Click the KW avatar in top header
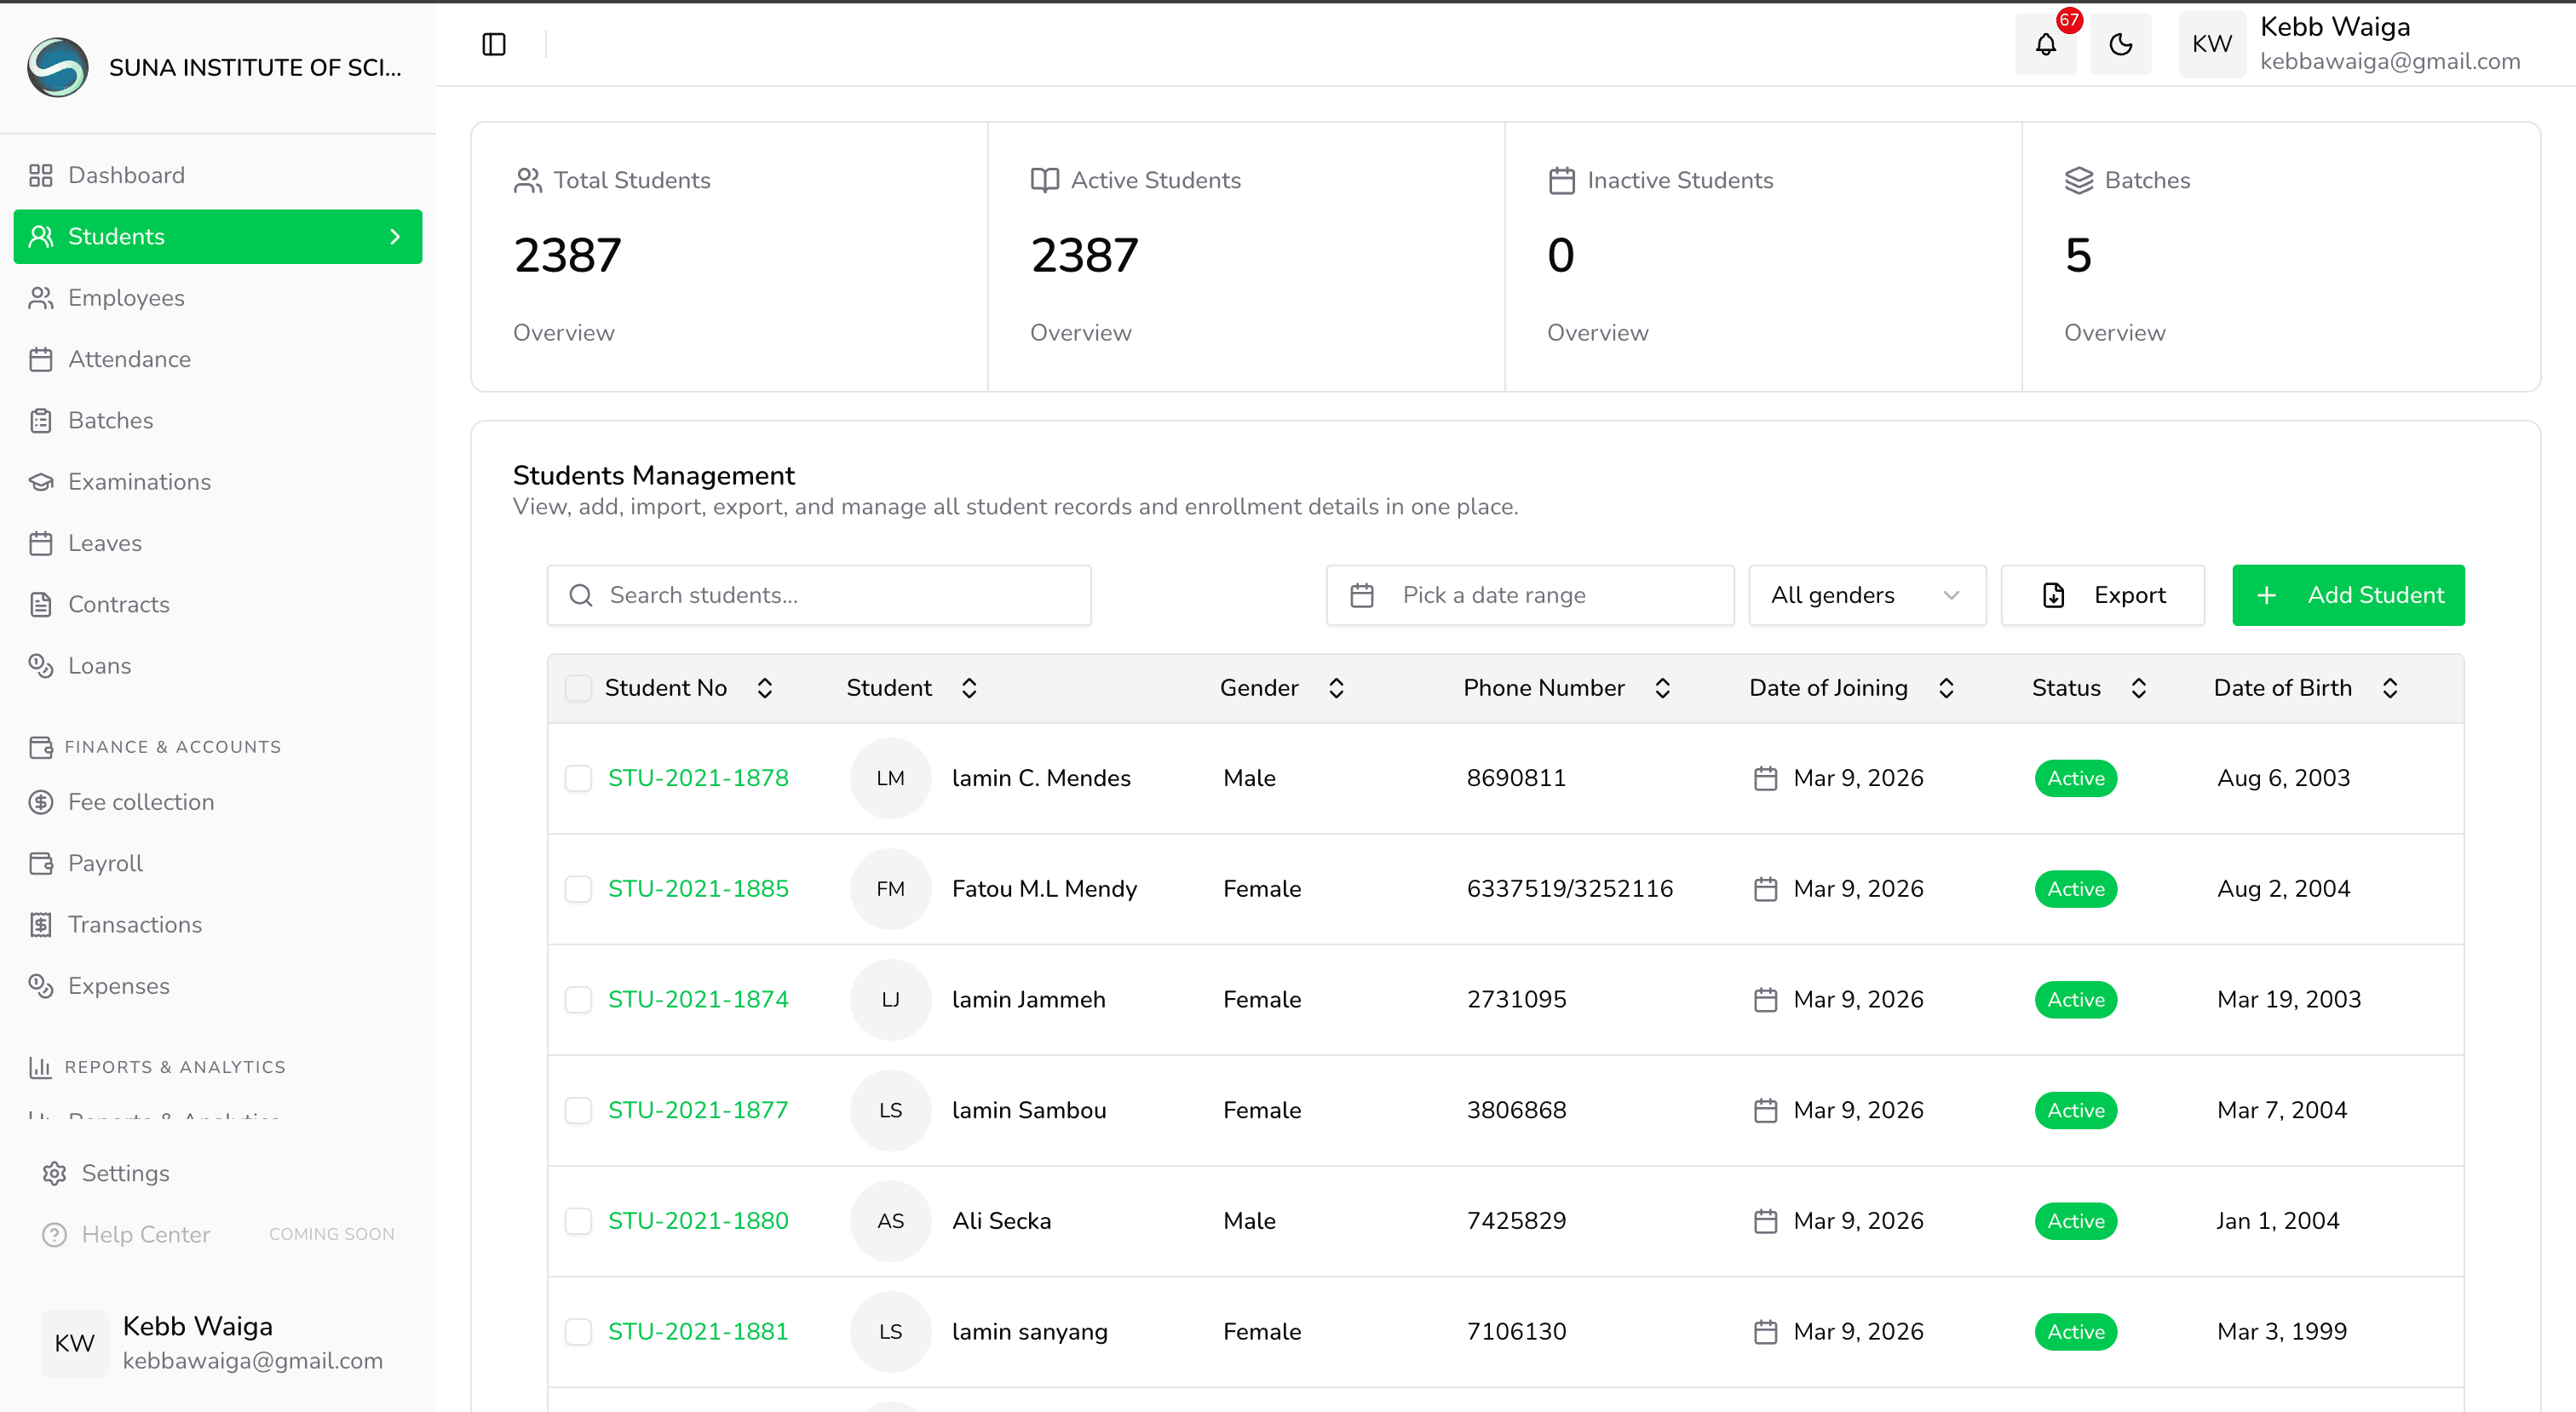 [x=2211, y=44]
